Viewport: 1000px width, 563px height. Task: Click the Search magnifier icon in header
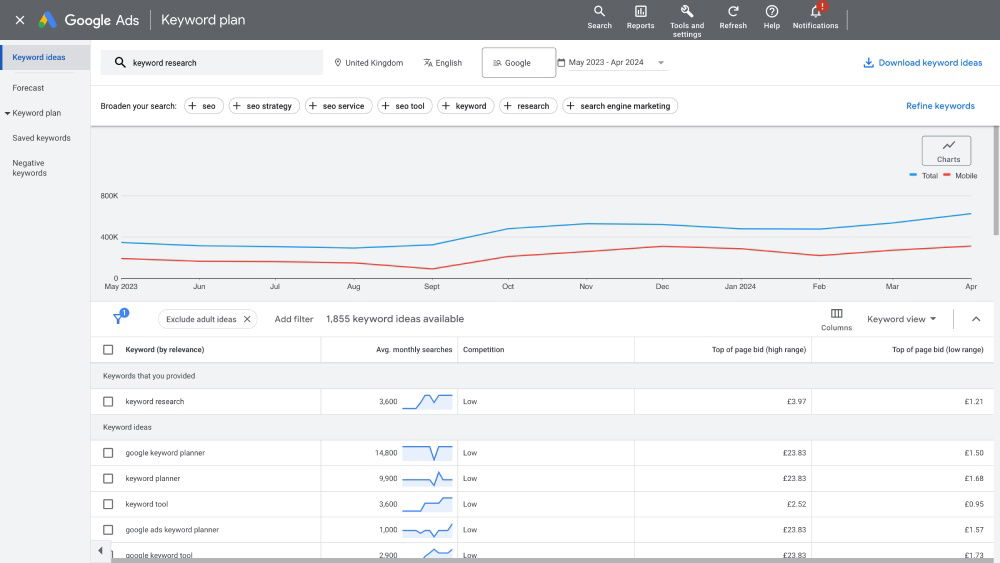click(x=599, y=12)
